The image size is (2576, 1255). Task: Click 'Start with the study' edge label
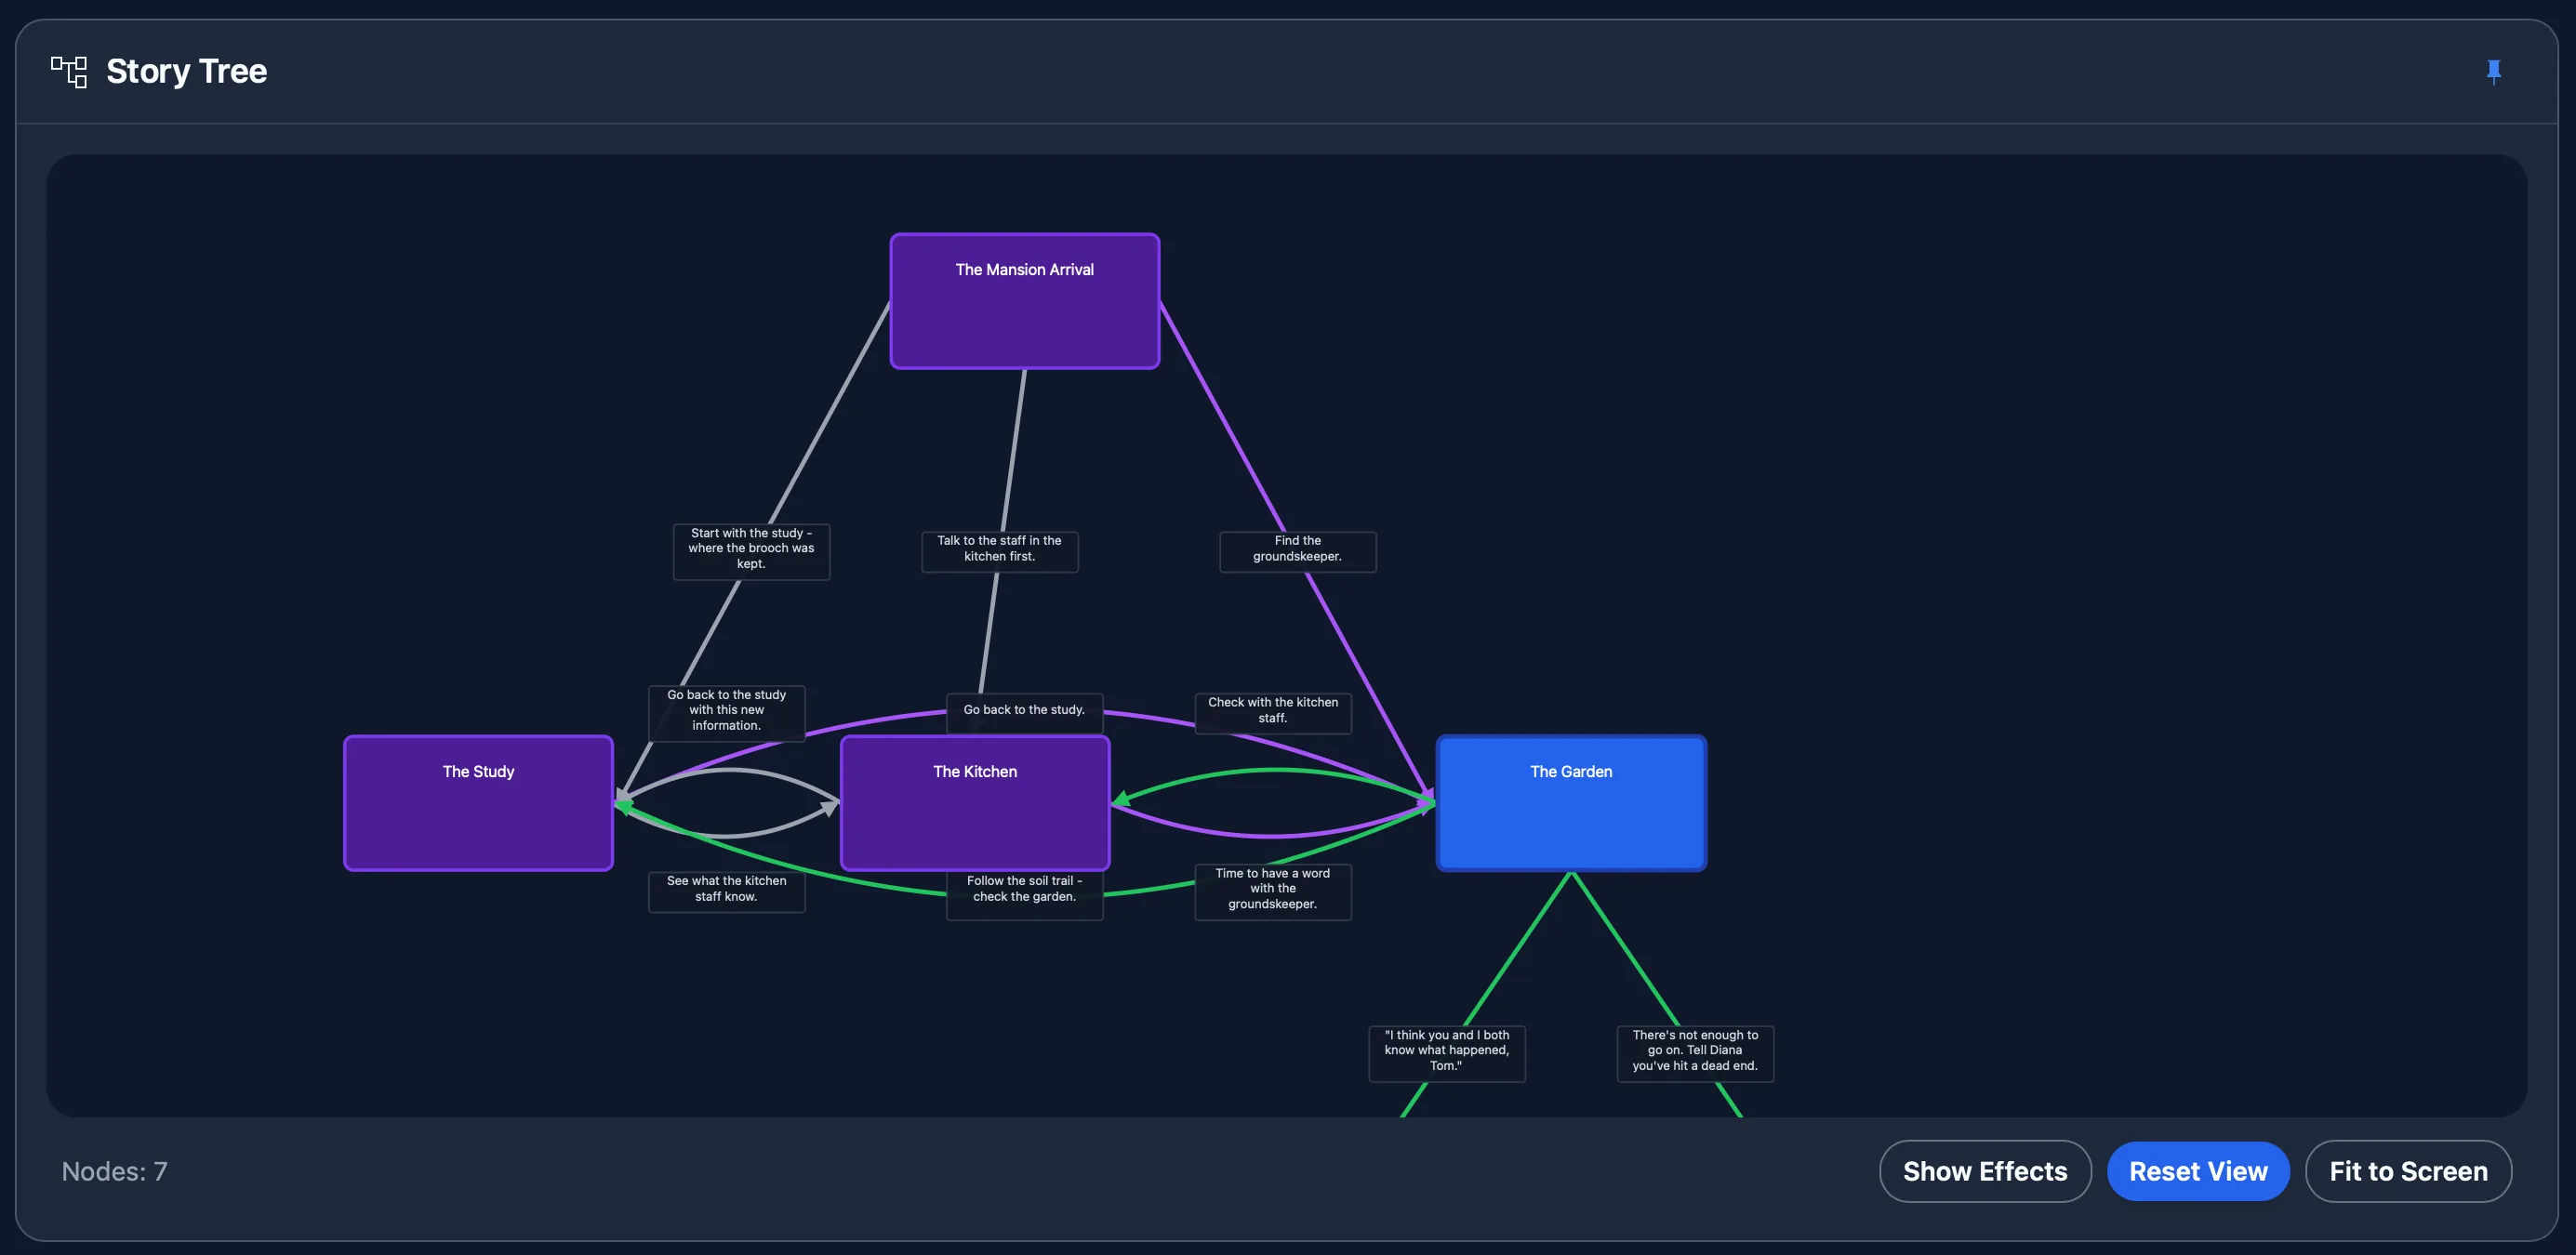click(751, 551)
